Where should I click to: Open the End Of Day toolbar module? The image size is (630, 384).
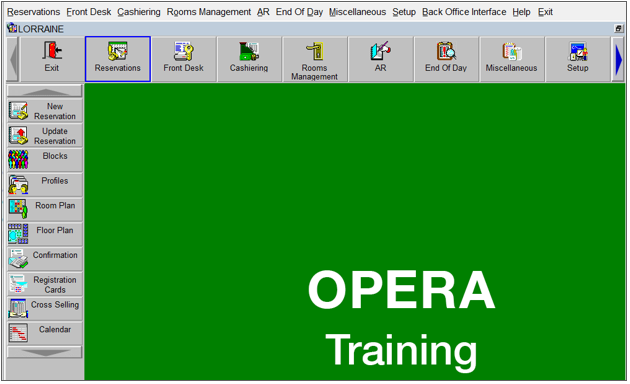pos(446,59)
